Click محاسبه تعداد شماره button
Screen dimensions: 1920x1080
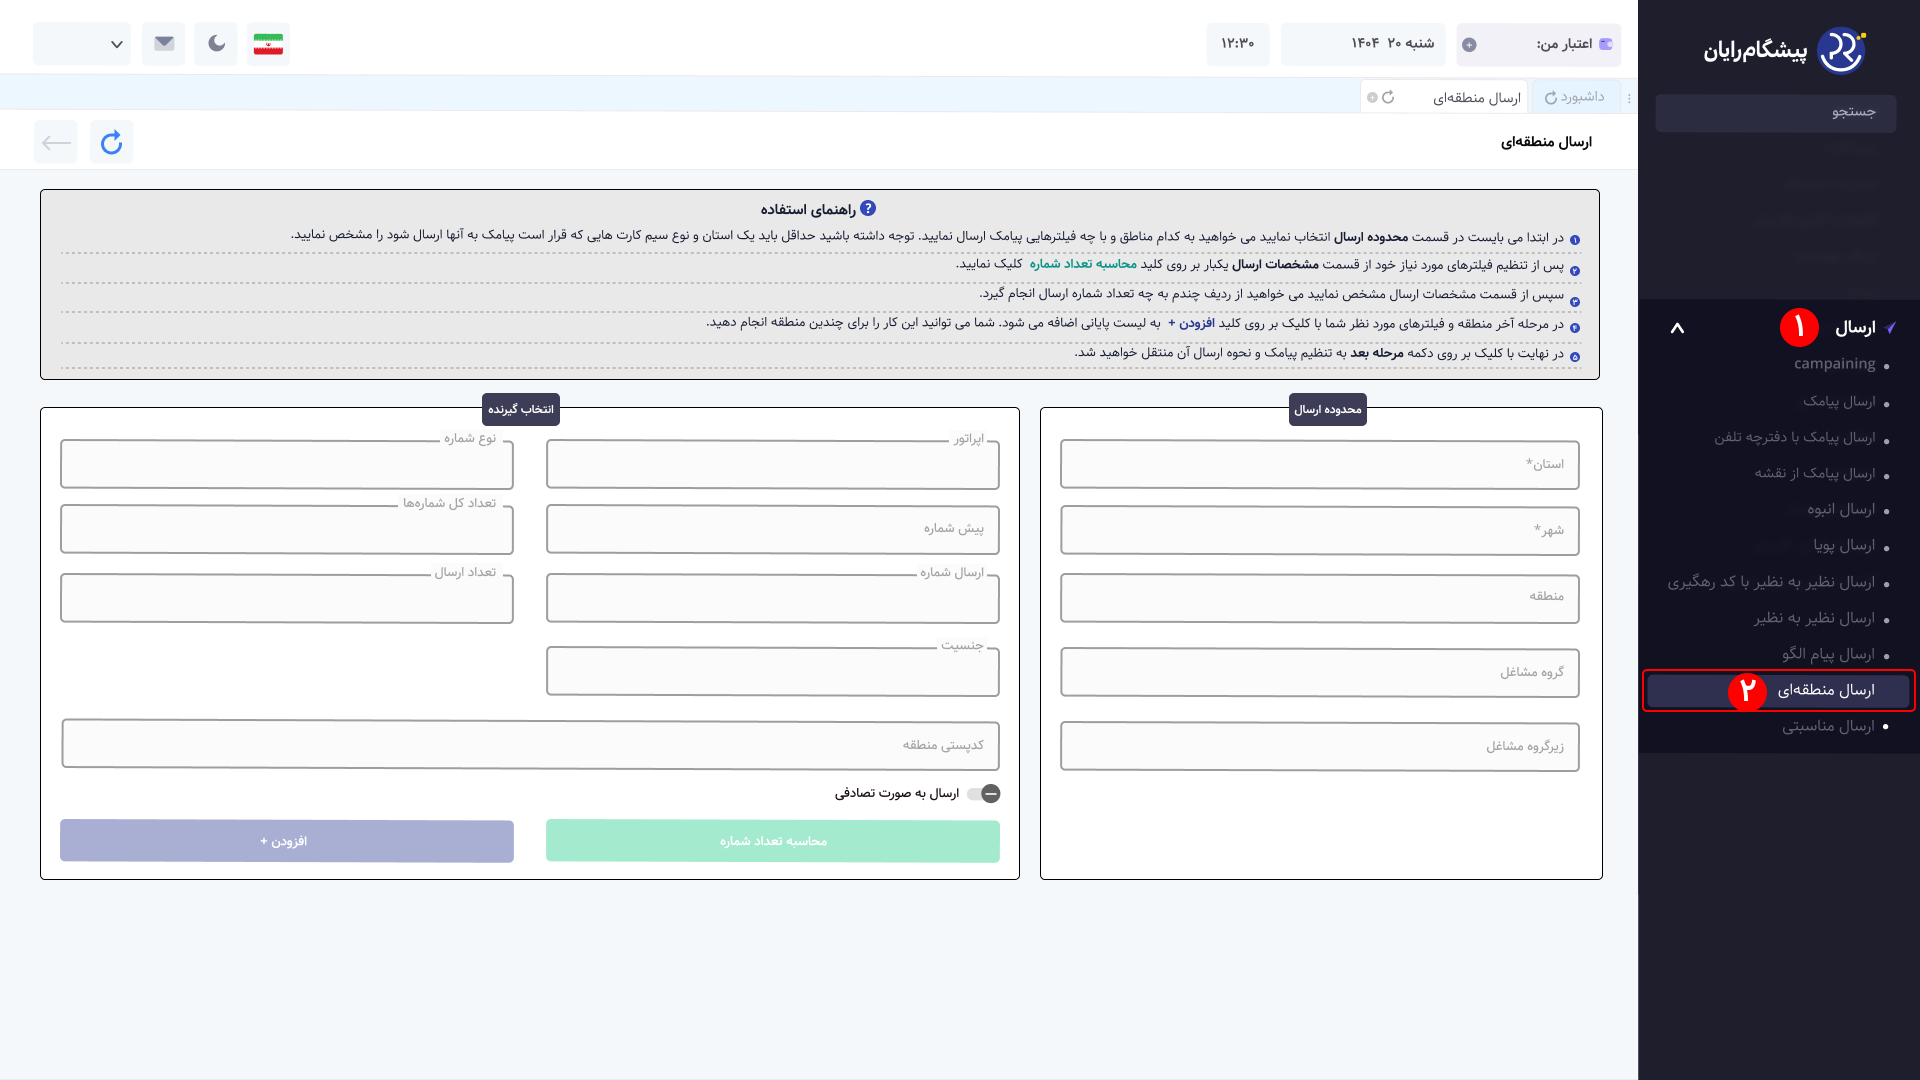tap(772, 841)
